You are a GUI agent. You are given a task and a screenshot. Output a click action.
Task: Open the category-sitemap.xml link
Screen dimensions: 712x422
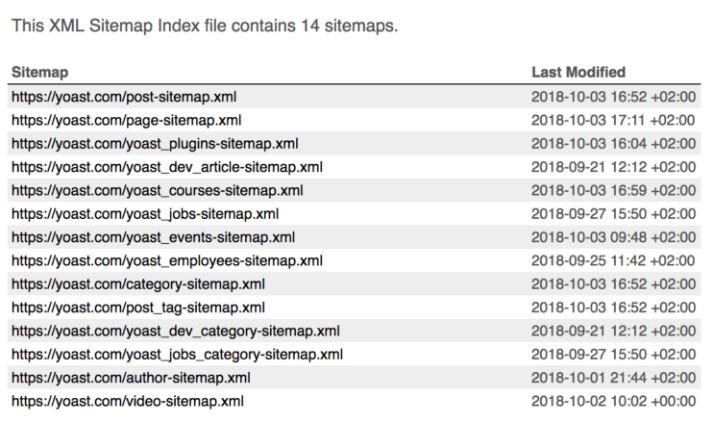coord(138,284)
